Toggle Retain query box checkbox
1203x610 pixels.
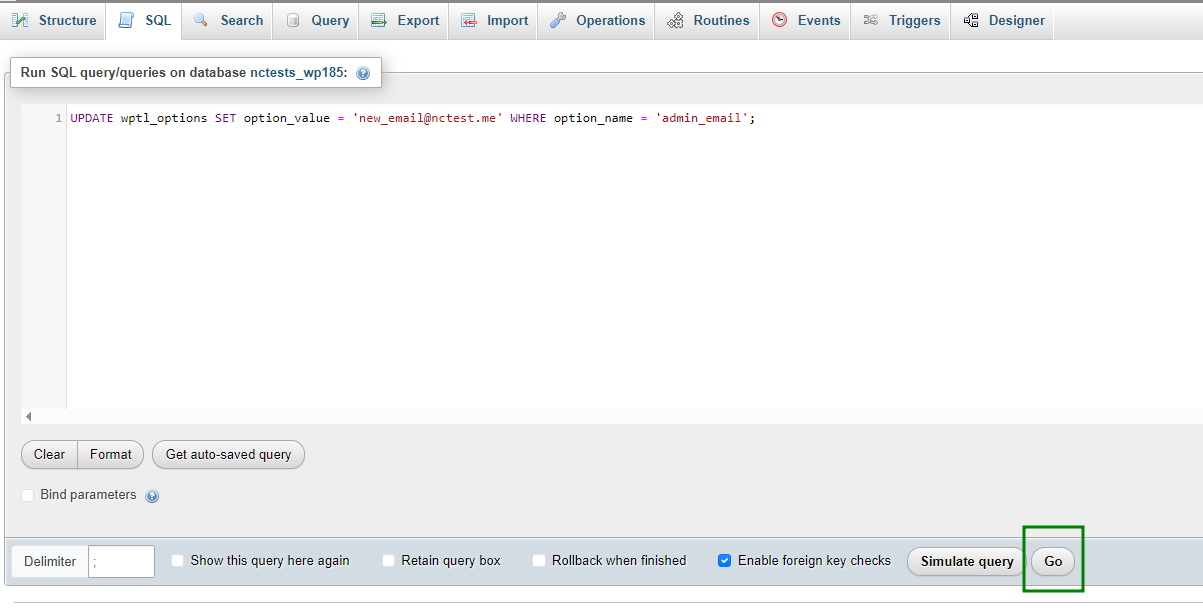coord(389,561)
